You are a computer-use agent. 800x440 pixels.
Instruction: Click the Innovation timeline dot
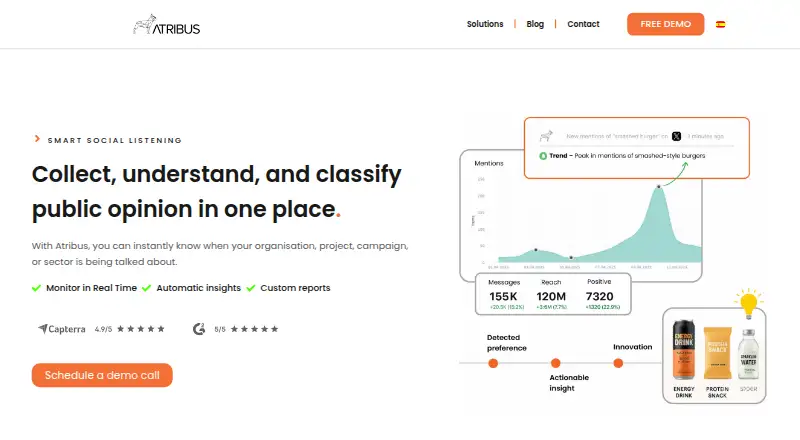point(618,363)
